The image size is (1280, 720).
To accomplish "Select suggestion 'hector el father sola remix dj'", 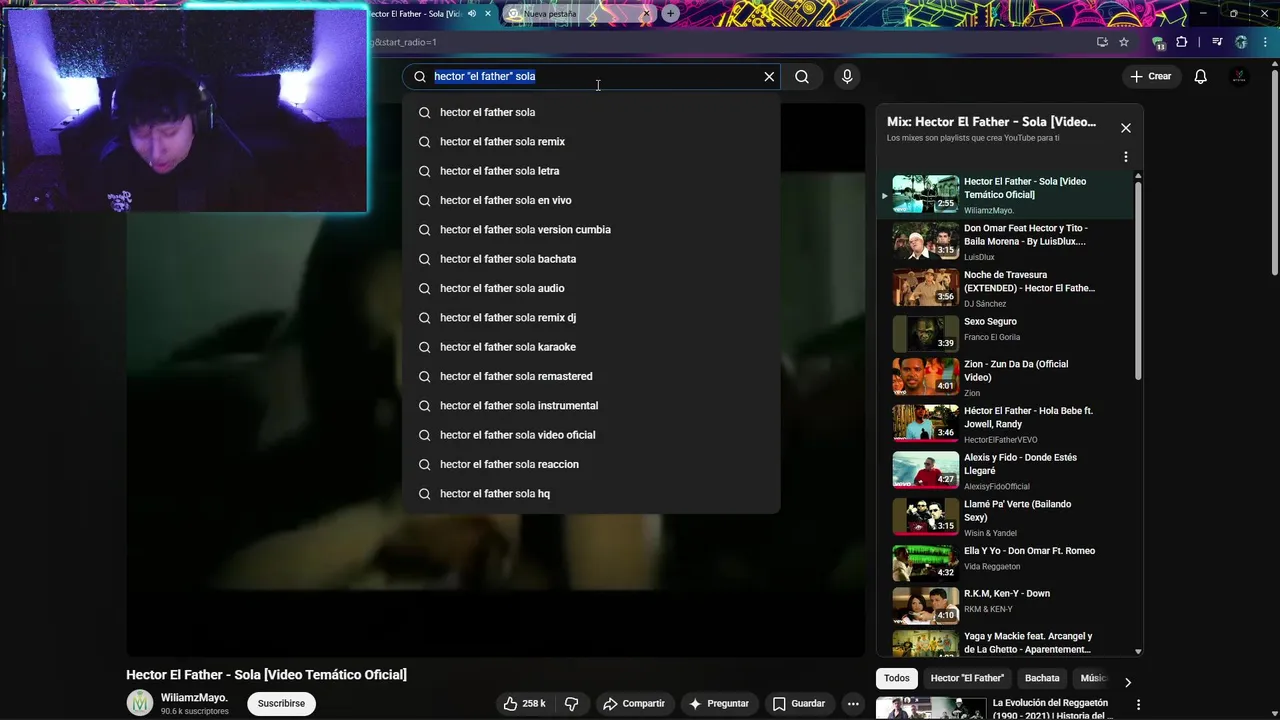I will (x=591, y=318).
